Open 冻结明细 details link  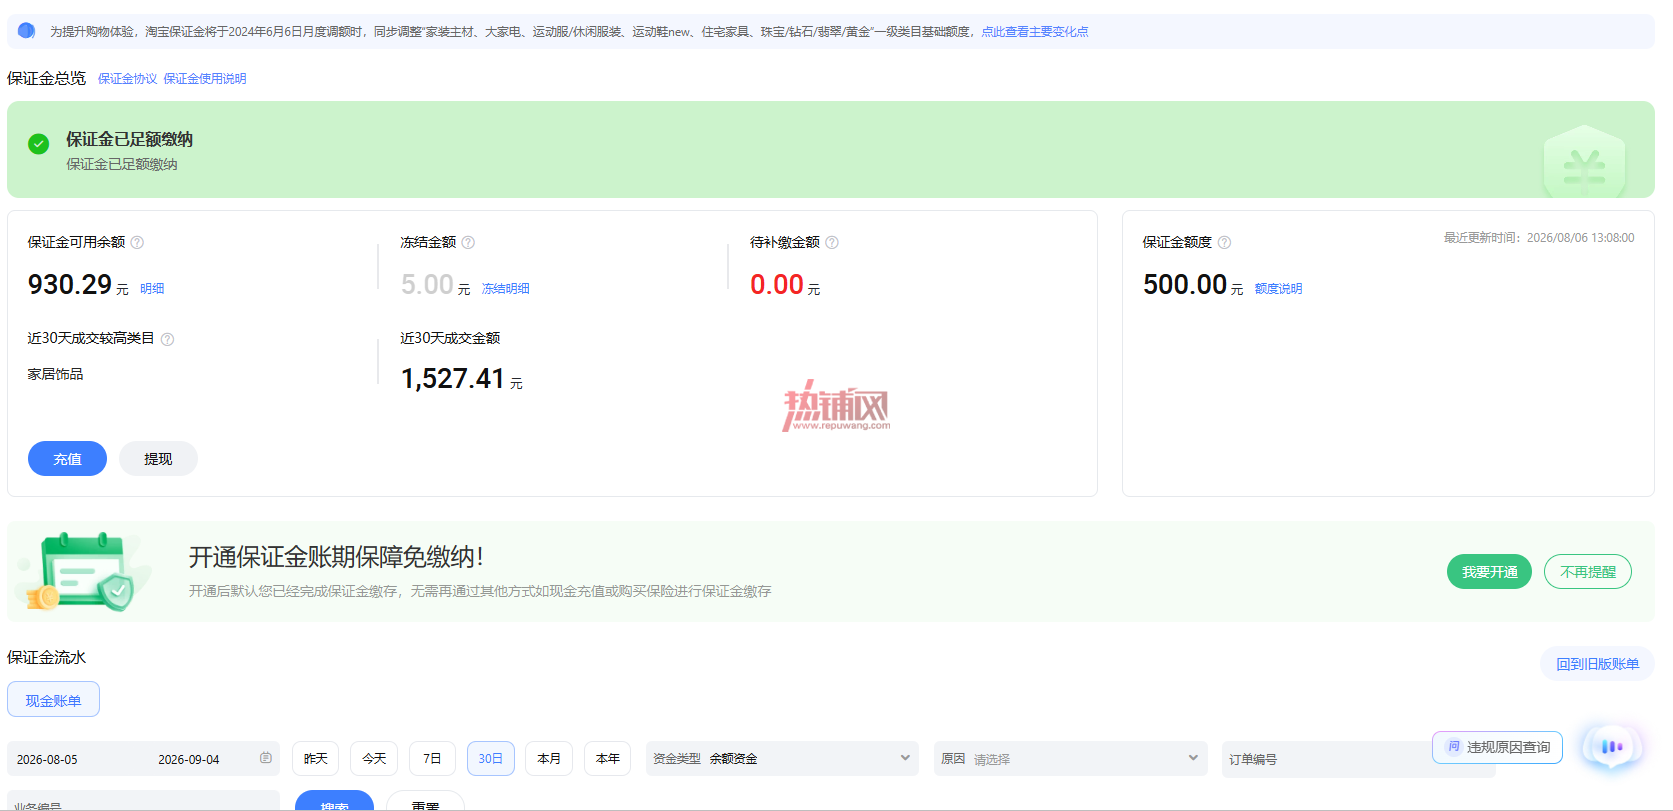click(506, 288)
